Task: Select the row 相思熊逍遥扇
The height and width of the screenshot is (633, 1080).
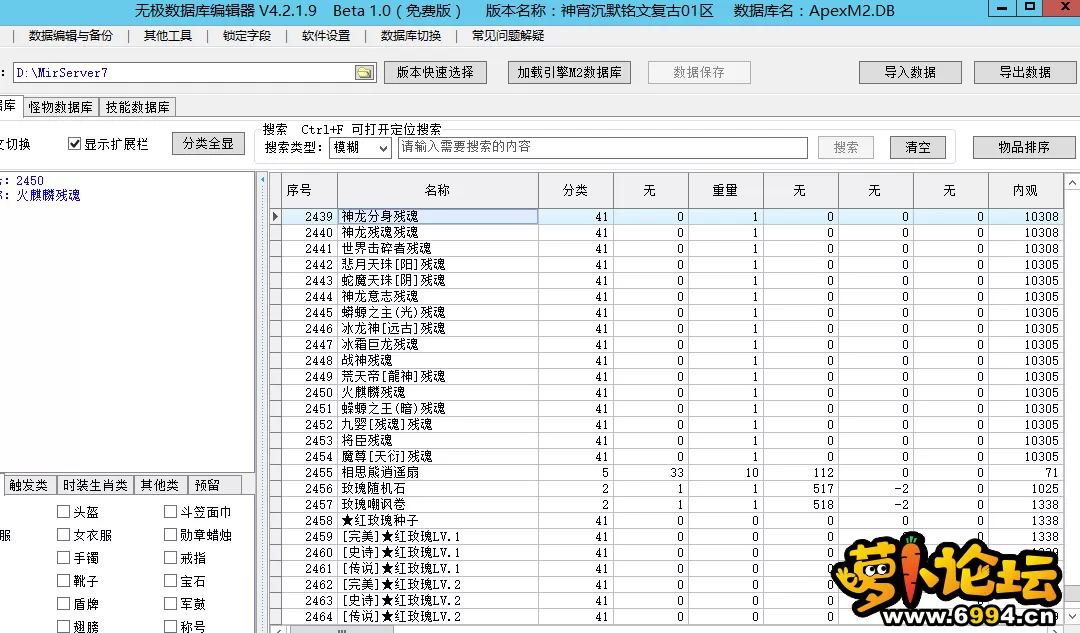Action: [665, 473]
